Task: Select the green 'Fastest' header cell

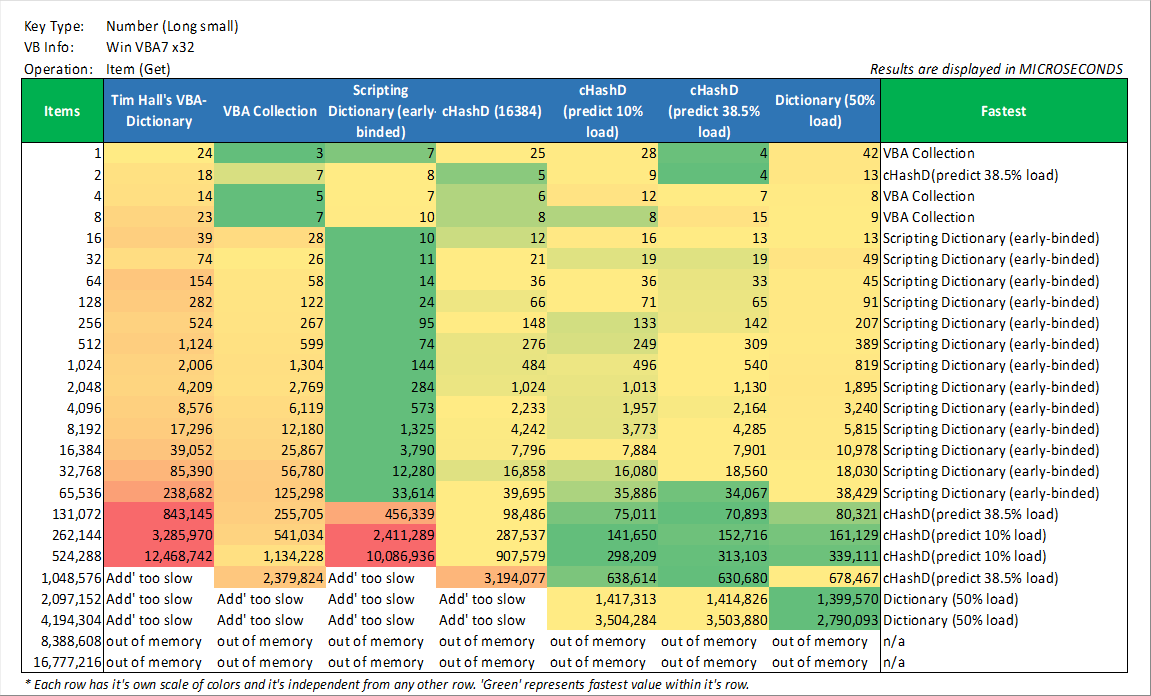Action: coord(1003,111)
